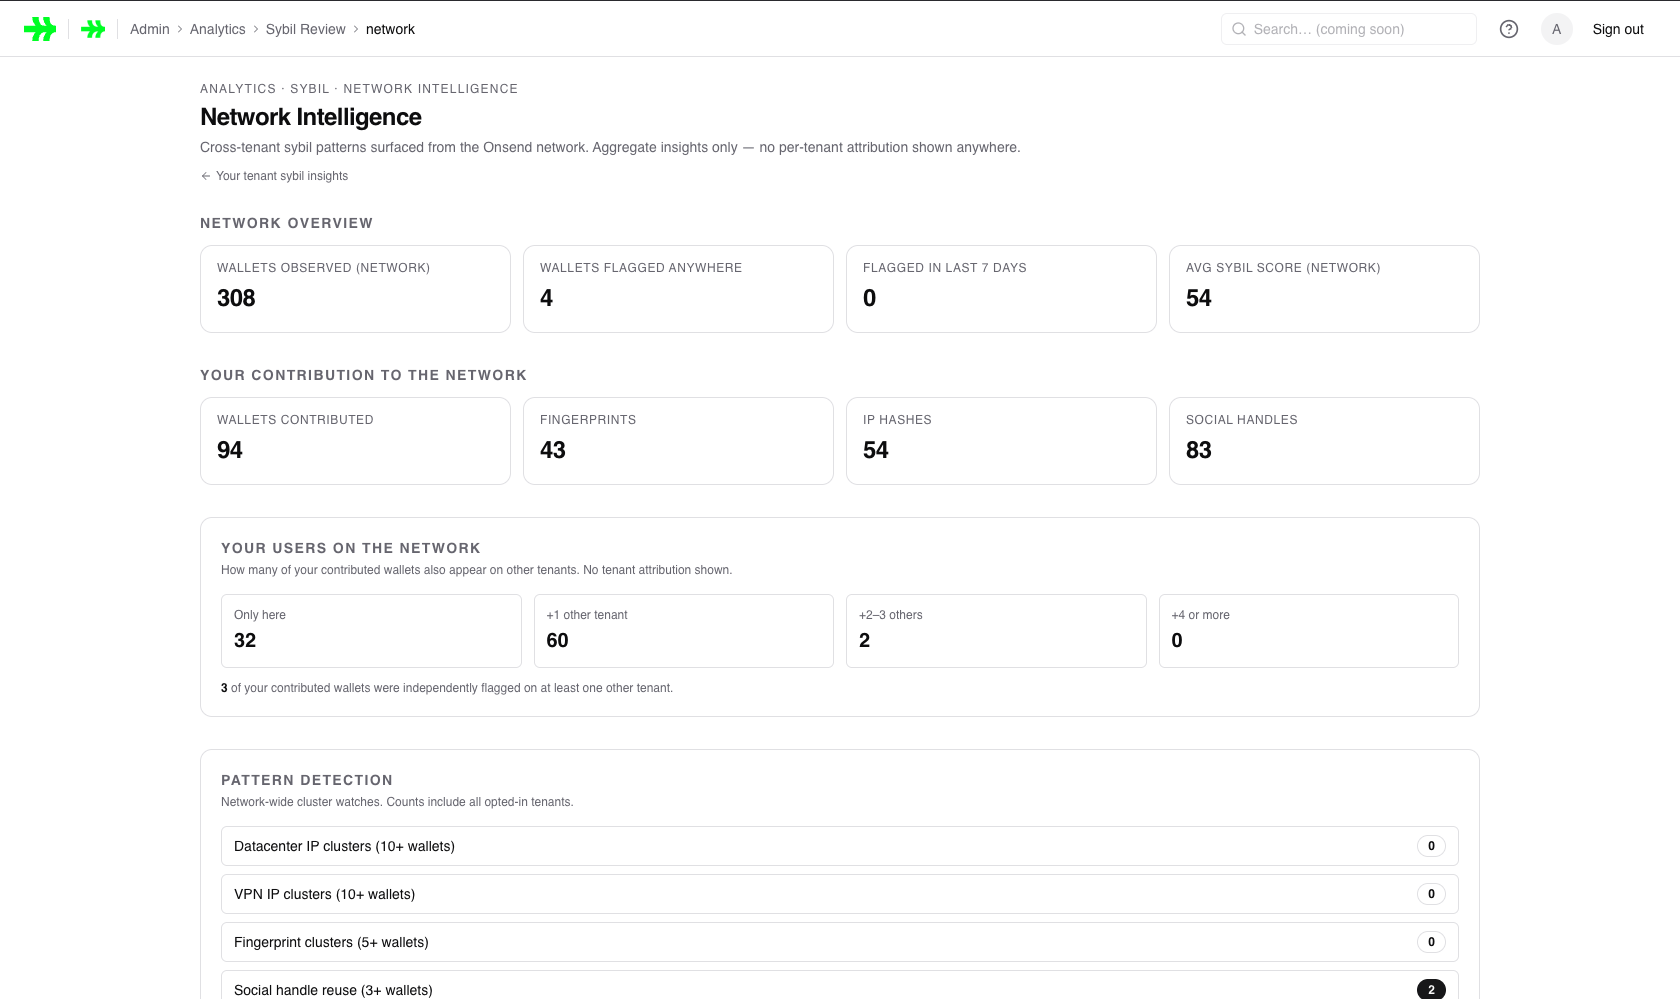
Task: Click the Network Overview section heading
Action: (286, 223)
